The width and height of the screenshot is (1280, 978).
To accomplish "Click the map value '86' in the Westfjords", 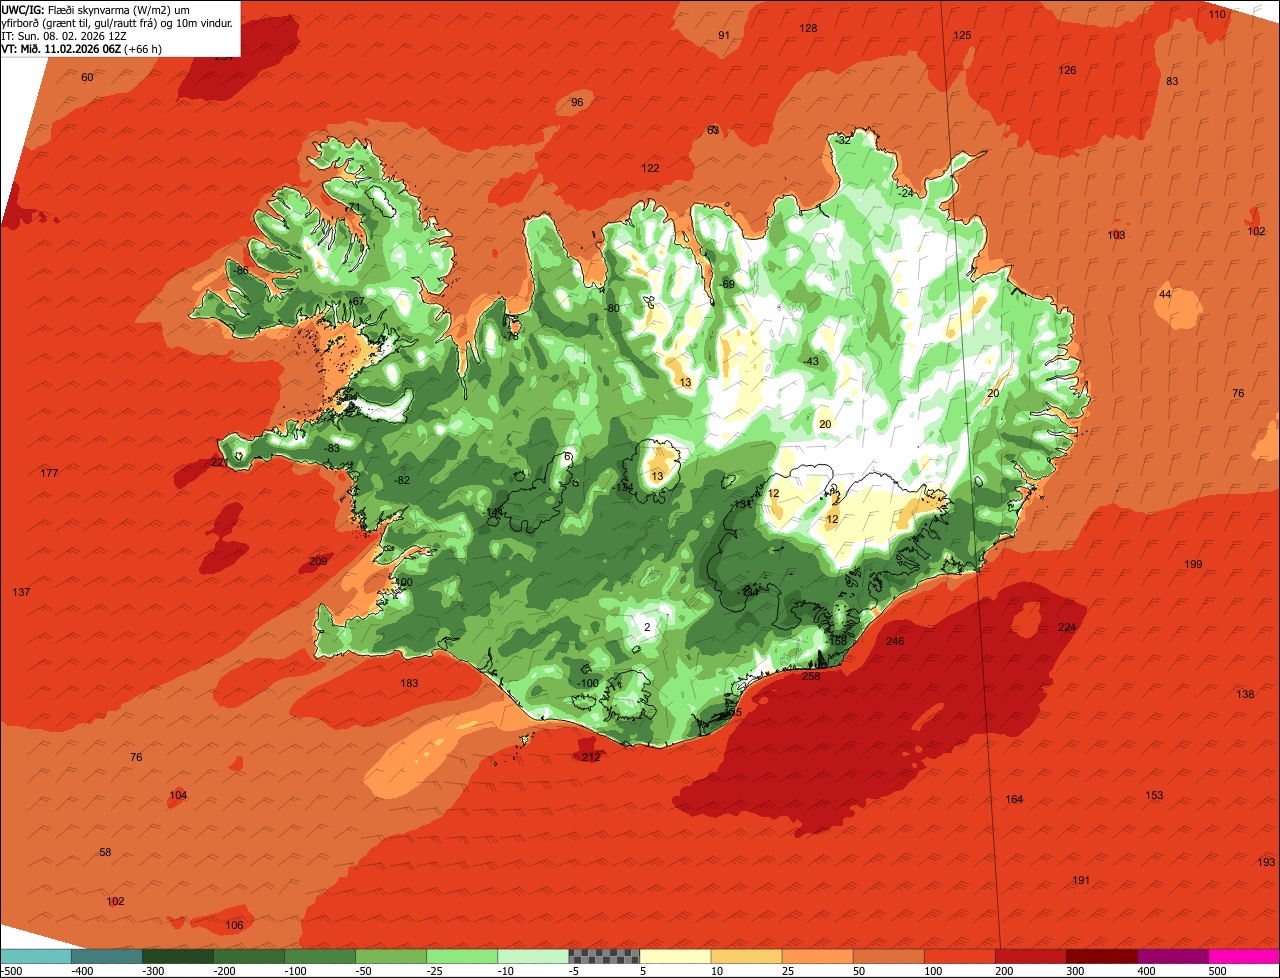I will coord(241,271).
